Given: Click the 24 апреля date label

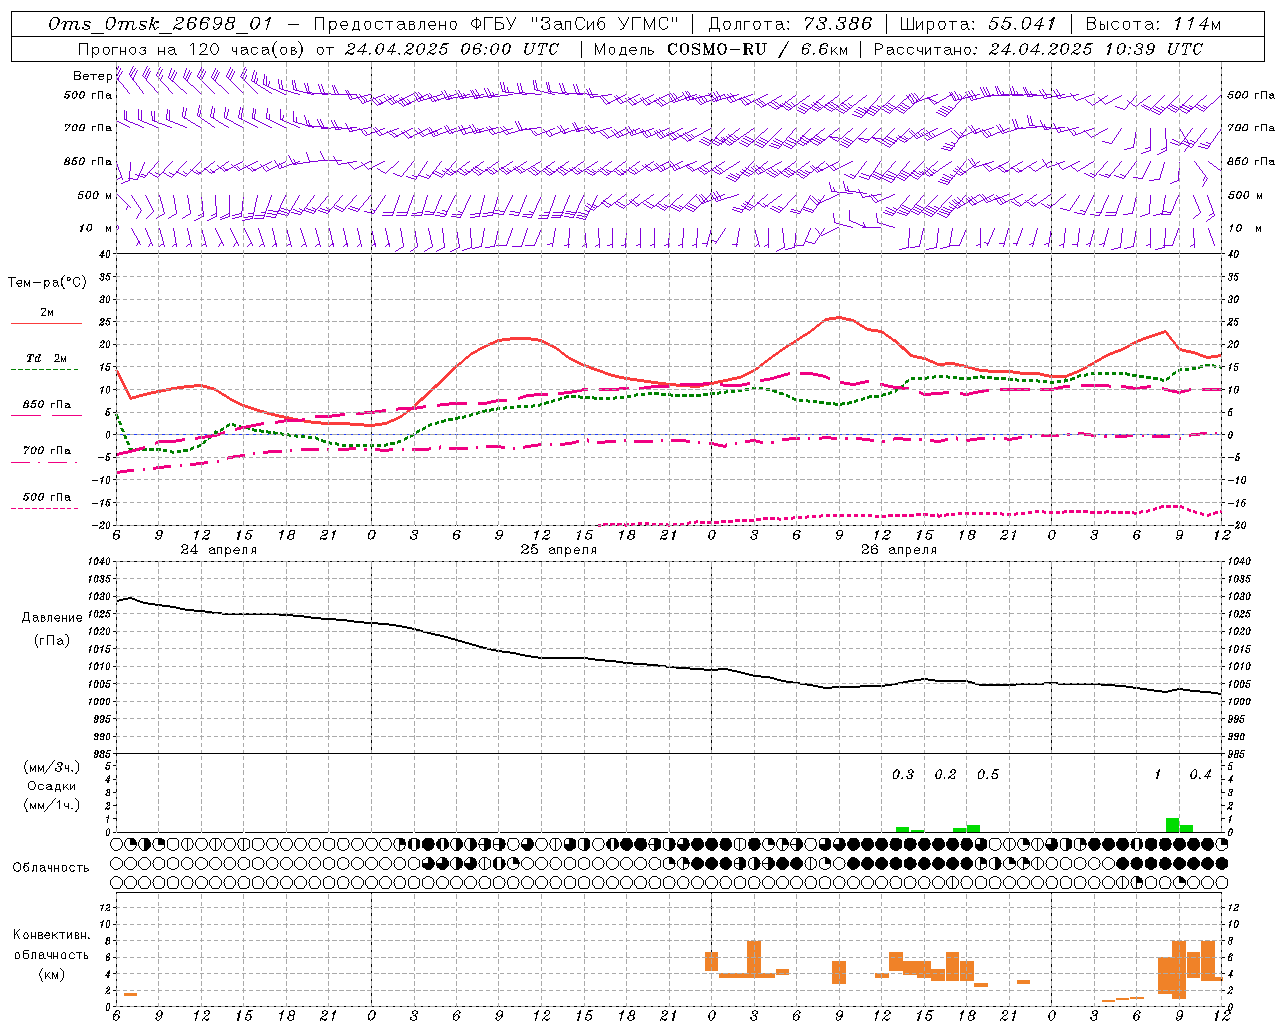Looking at the screenshot, I should [x=218, y=550].
